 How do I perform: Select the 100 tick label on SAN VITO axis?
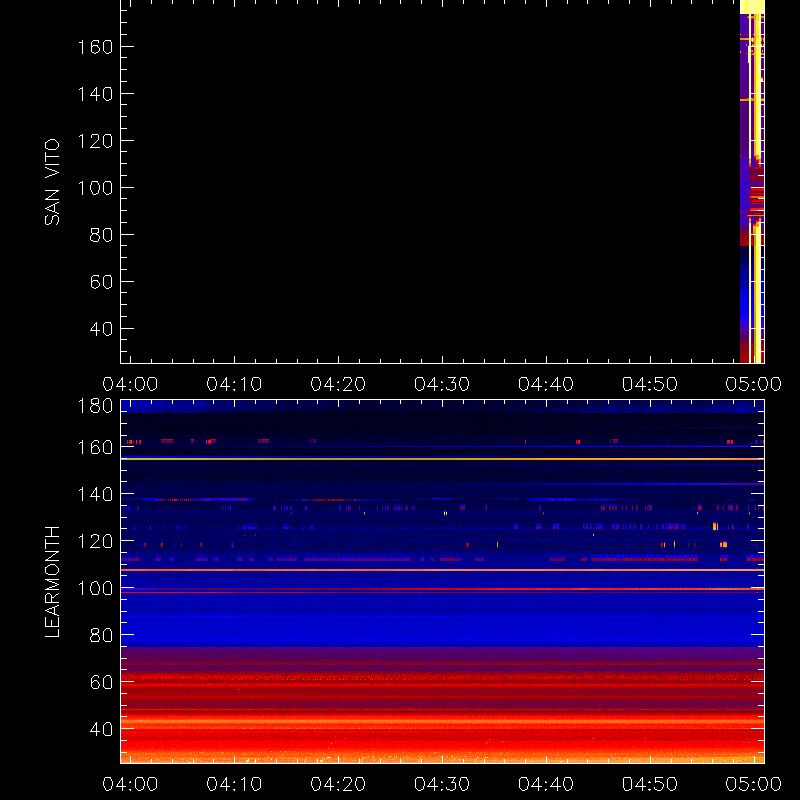click(x=95, y=188)
